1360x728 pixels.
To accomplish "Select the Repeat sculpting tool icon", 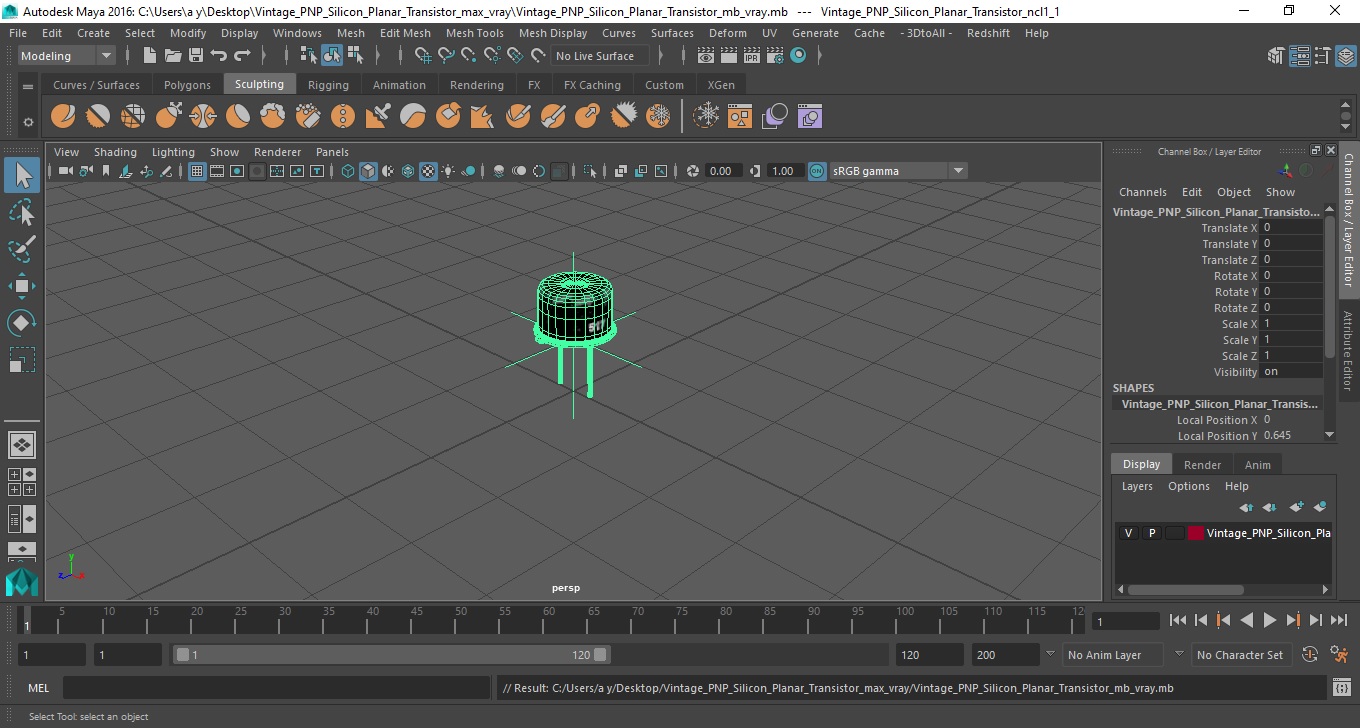I will (x=343, y=117).
